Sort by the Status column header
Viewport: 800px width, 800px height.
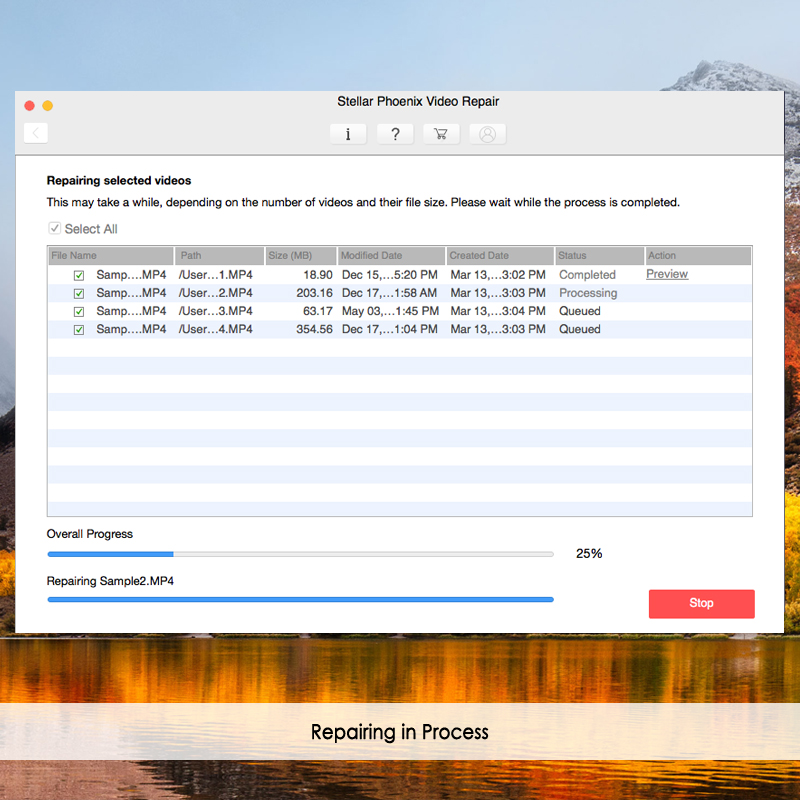(x=599, y=256)
